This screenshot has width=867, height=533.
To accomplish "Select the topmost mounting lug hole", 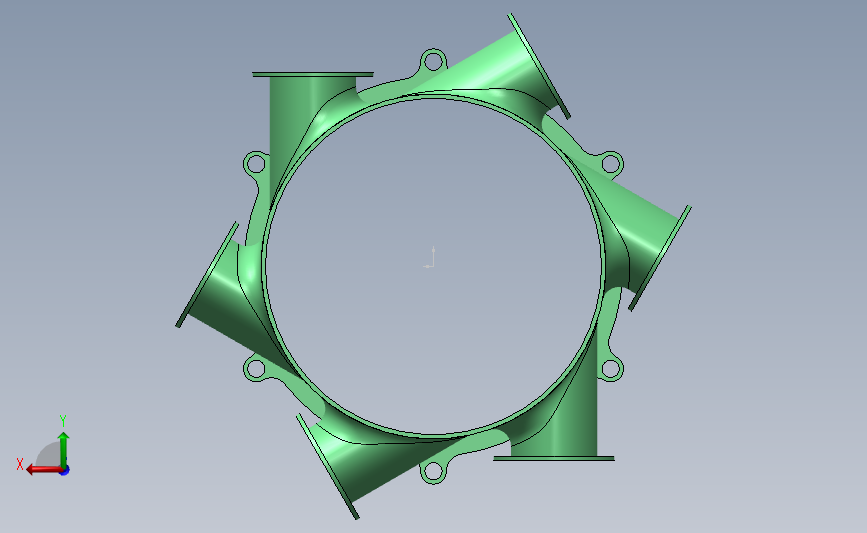I will pyautogui.click(x=433, y=61).
